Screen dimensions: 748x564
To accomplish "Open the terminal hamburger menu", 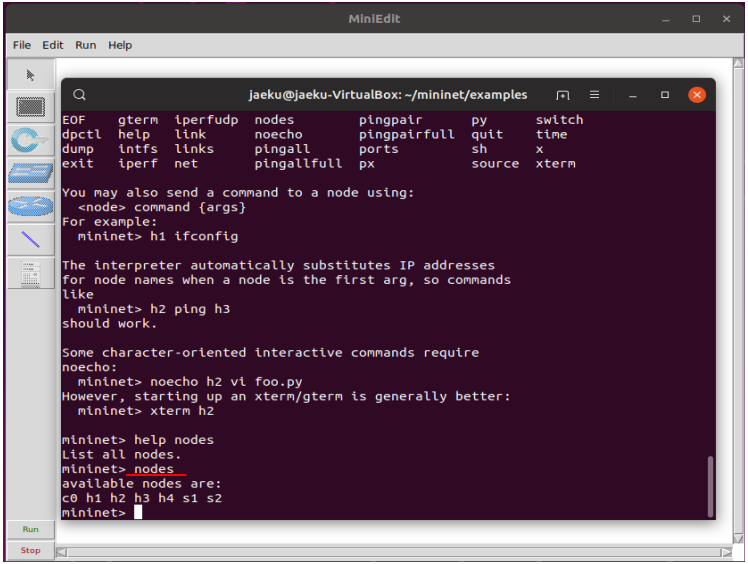I will (594, 94).
